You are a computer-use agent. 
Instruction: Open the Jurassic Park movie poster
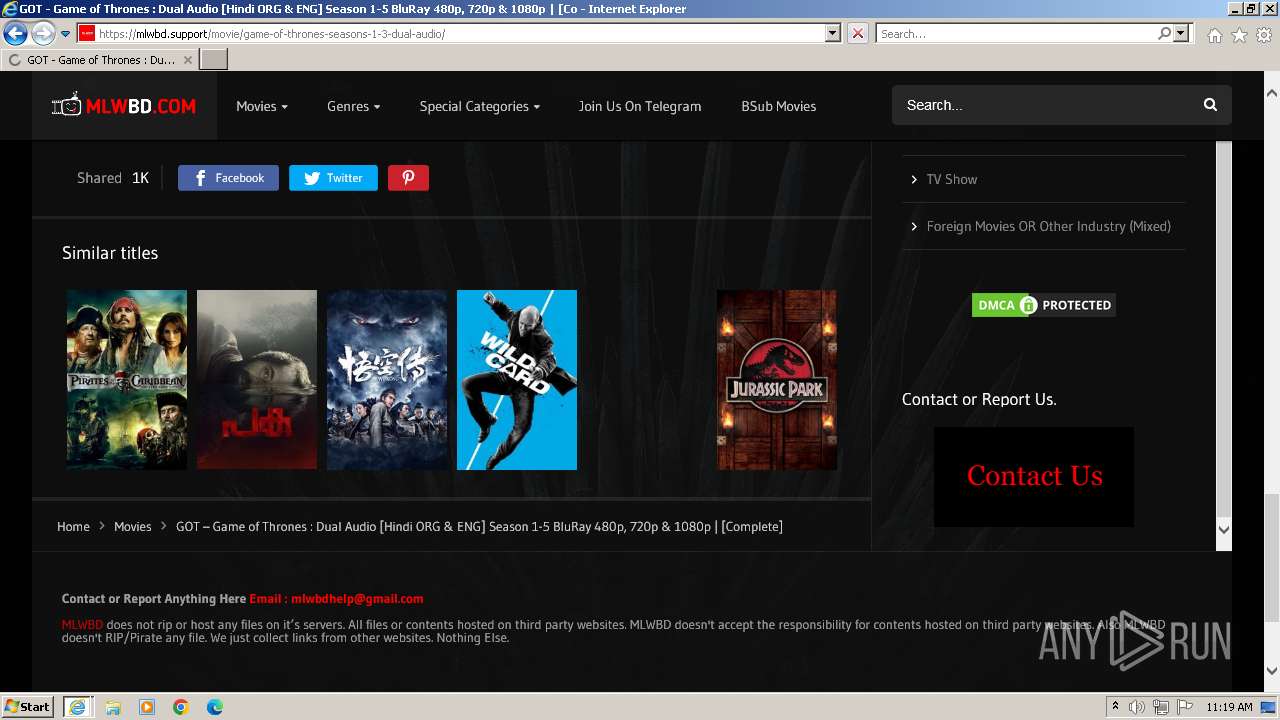click(x=777, y=380)
